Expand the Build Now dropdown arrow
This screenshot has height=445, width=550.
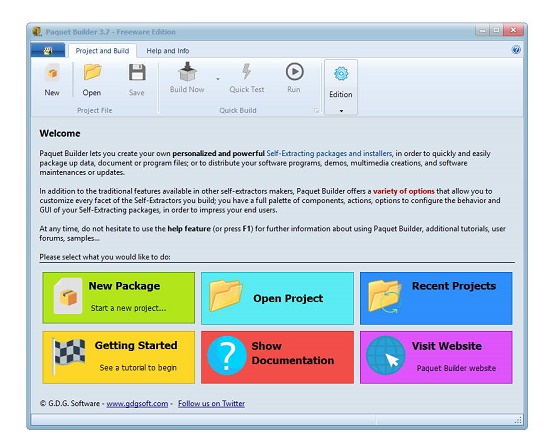coord(218,79)
